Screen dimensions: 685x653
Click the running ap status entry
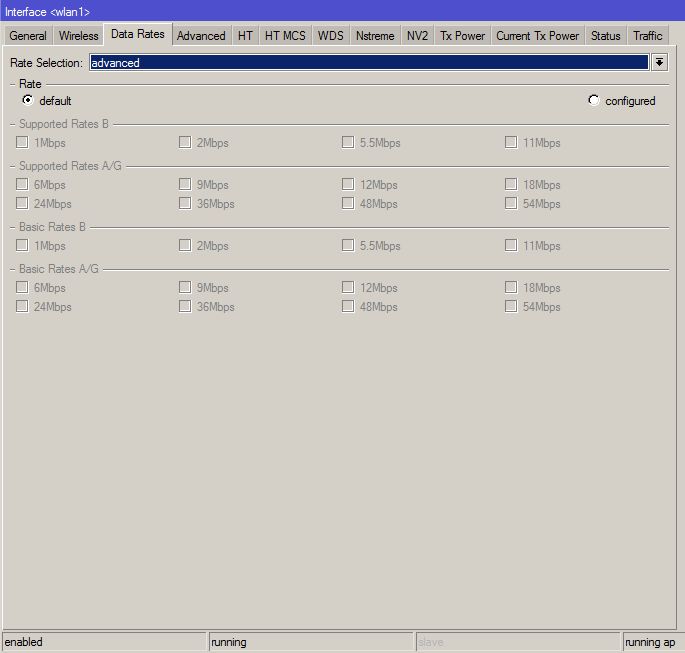[x=654, y=642]
